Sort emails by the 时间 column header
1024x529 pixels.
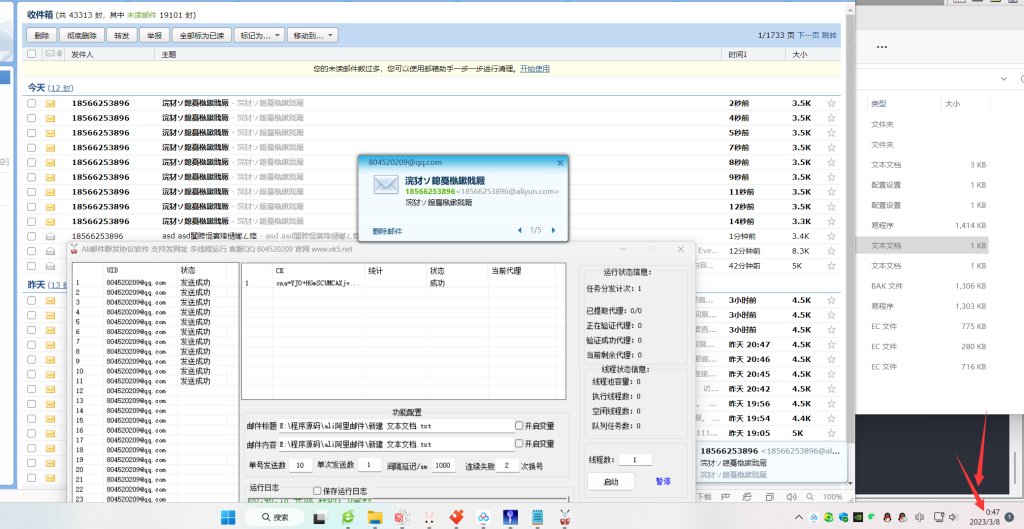[x=738, y=54]
